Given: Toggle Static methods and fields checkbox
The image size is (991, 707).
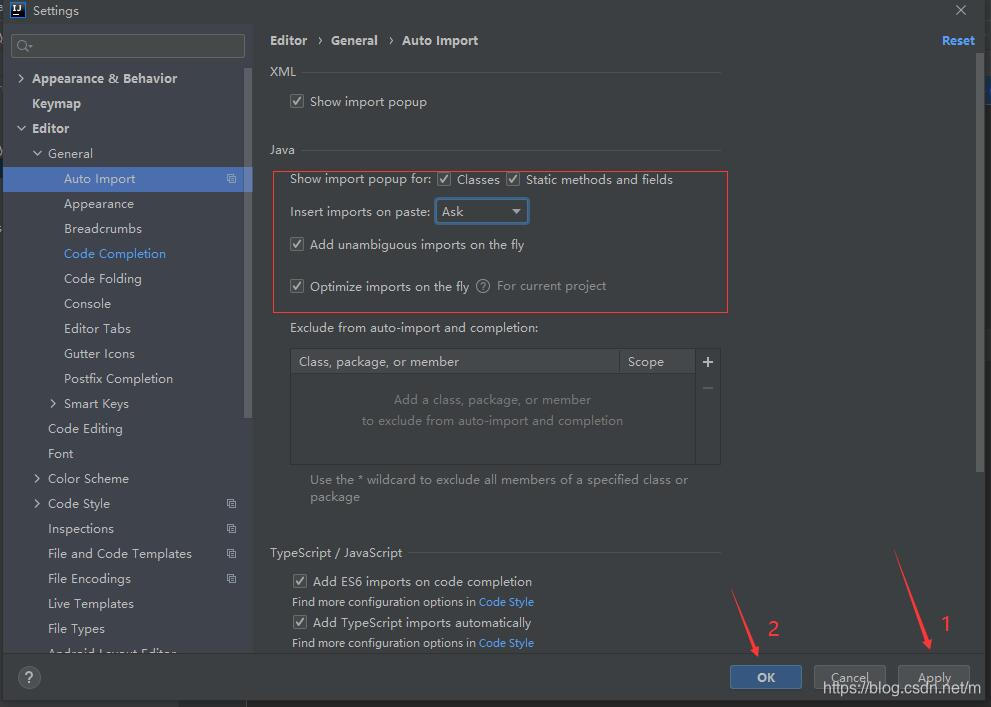Looking at the screenshot, I should coord(513,179).
